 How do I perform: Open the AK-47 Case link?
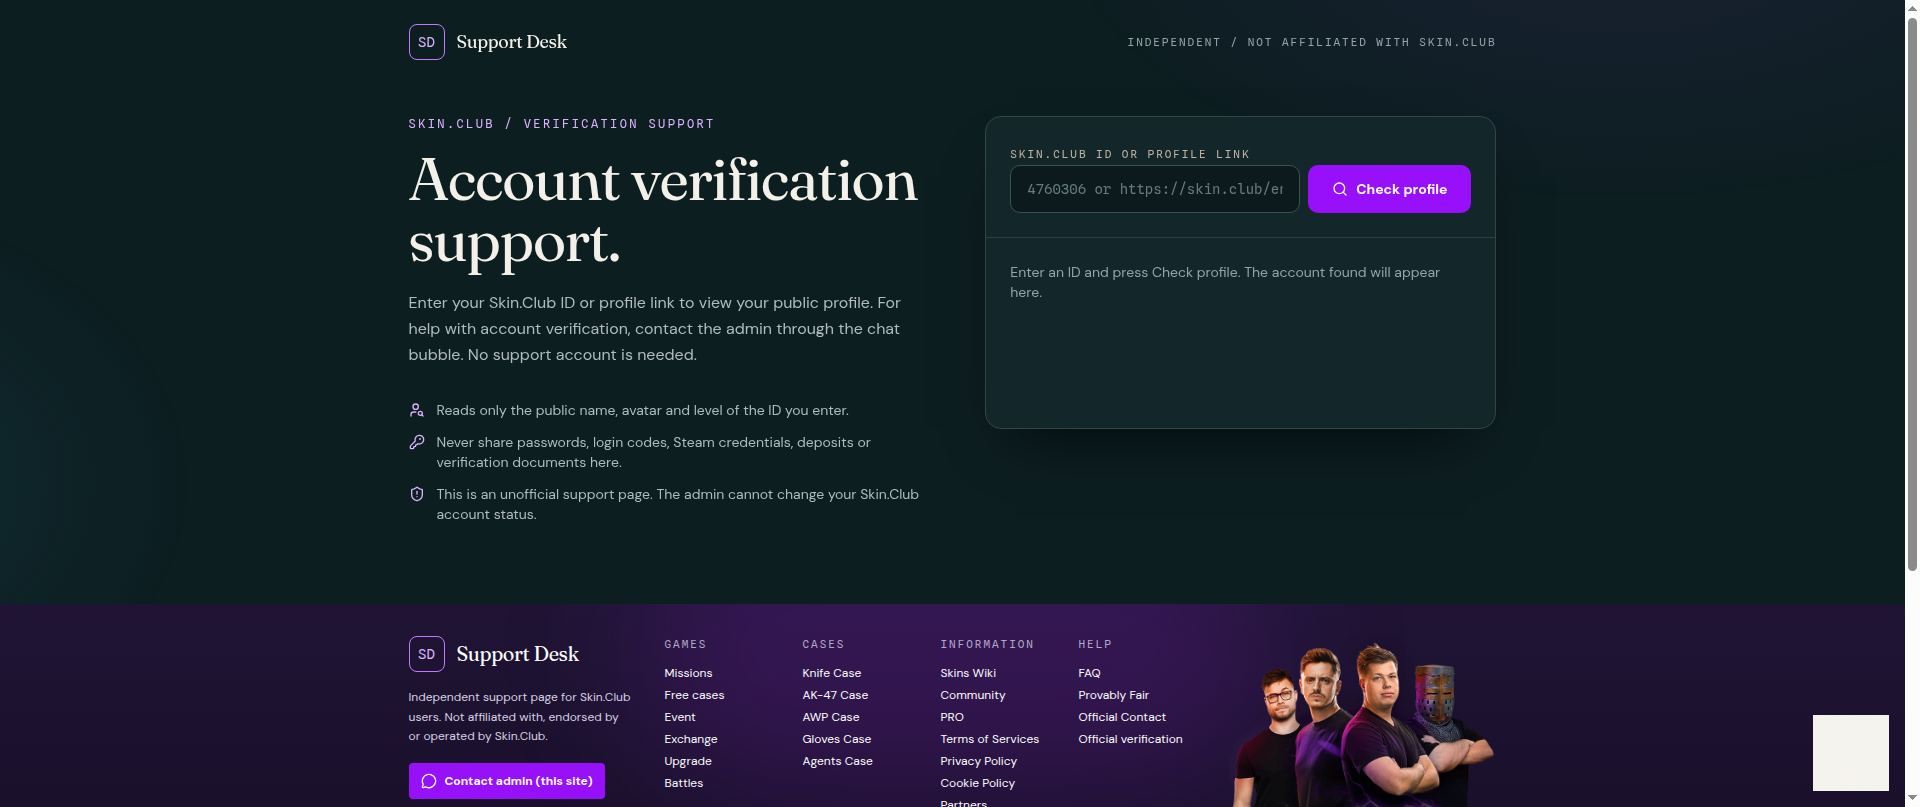pyautogui.click(x=835, y=695)
